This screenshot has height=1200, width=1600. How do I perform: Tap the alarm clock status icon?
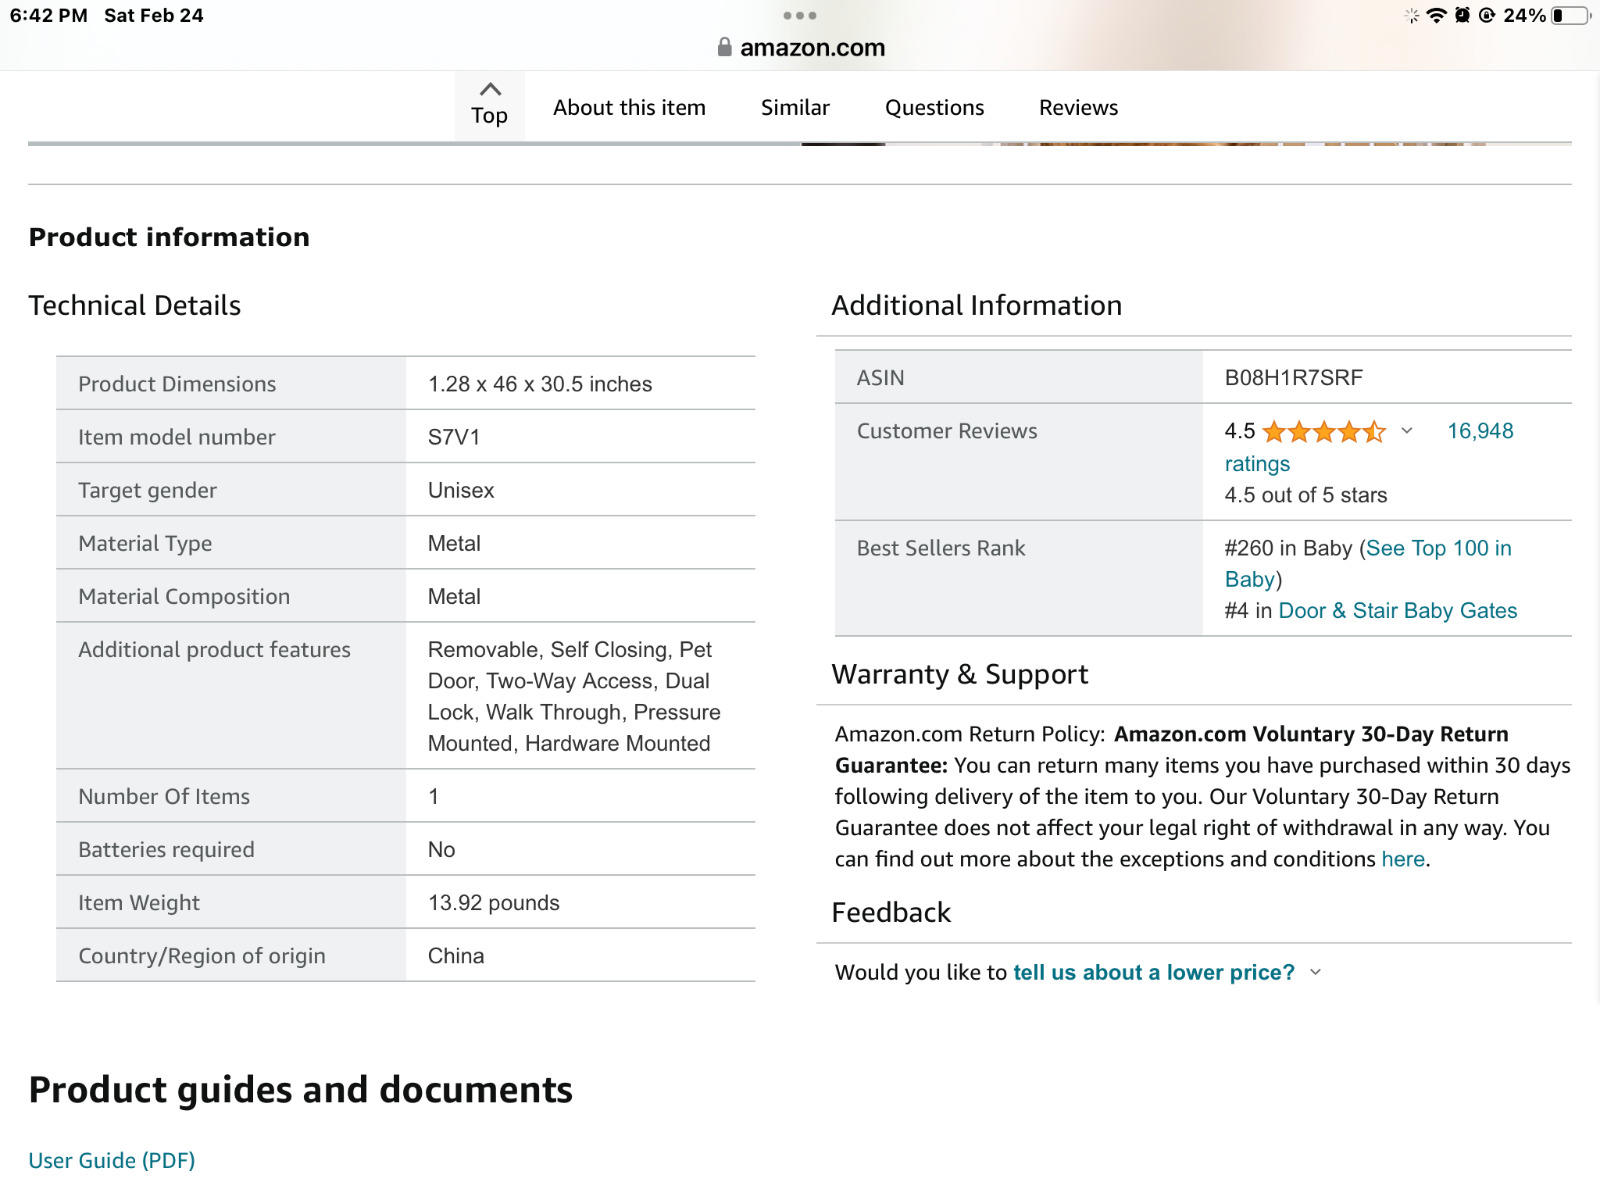[x=1462, y=15]
